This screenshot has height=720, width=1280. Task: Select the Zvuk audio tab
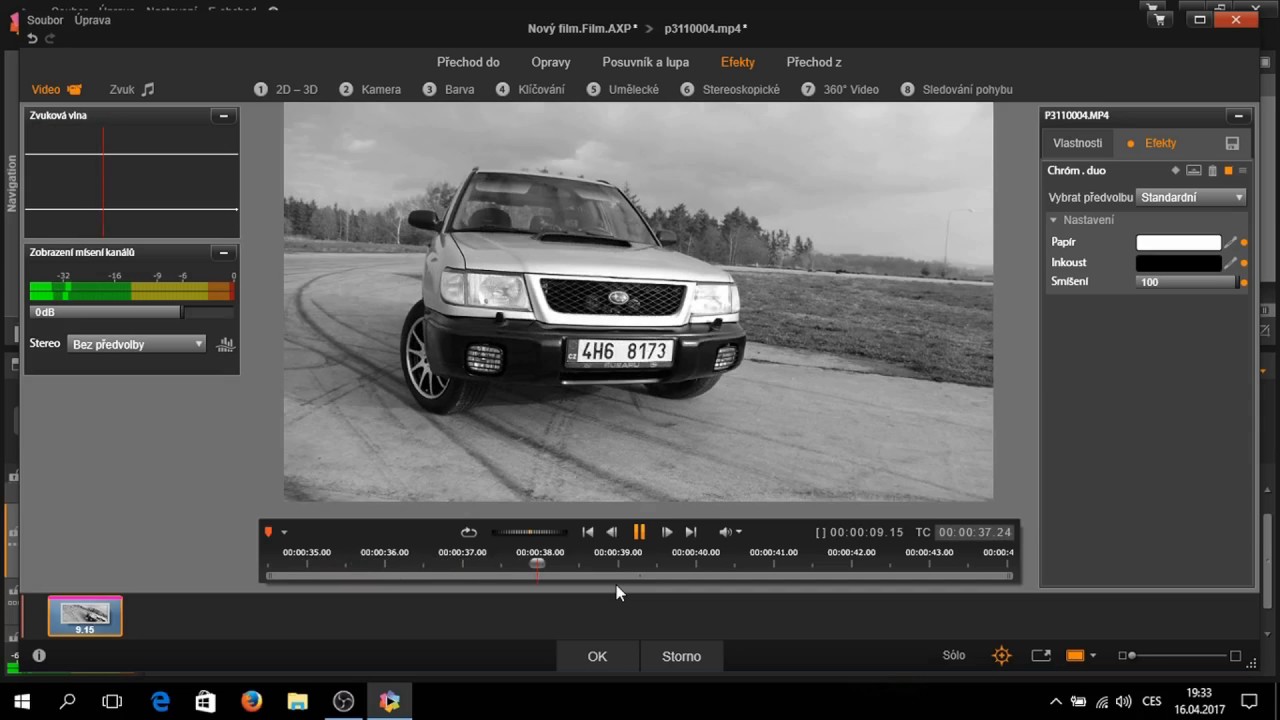coord(132,89)
